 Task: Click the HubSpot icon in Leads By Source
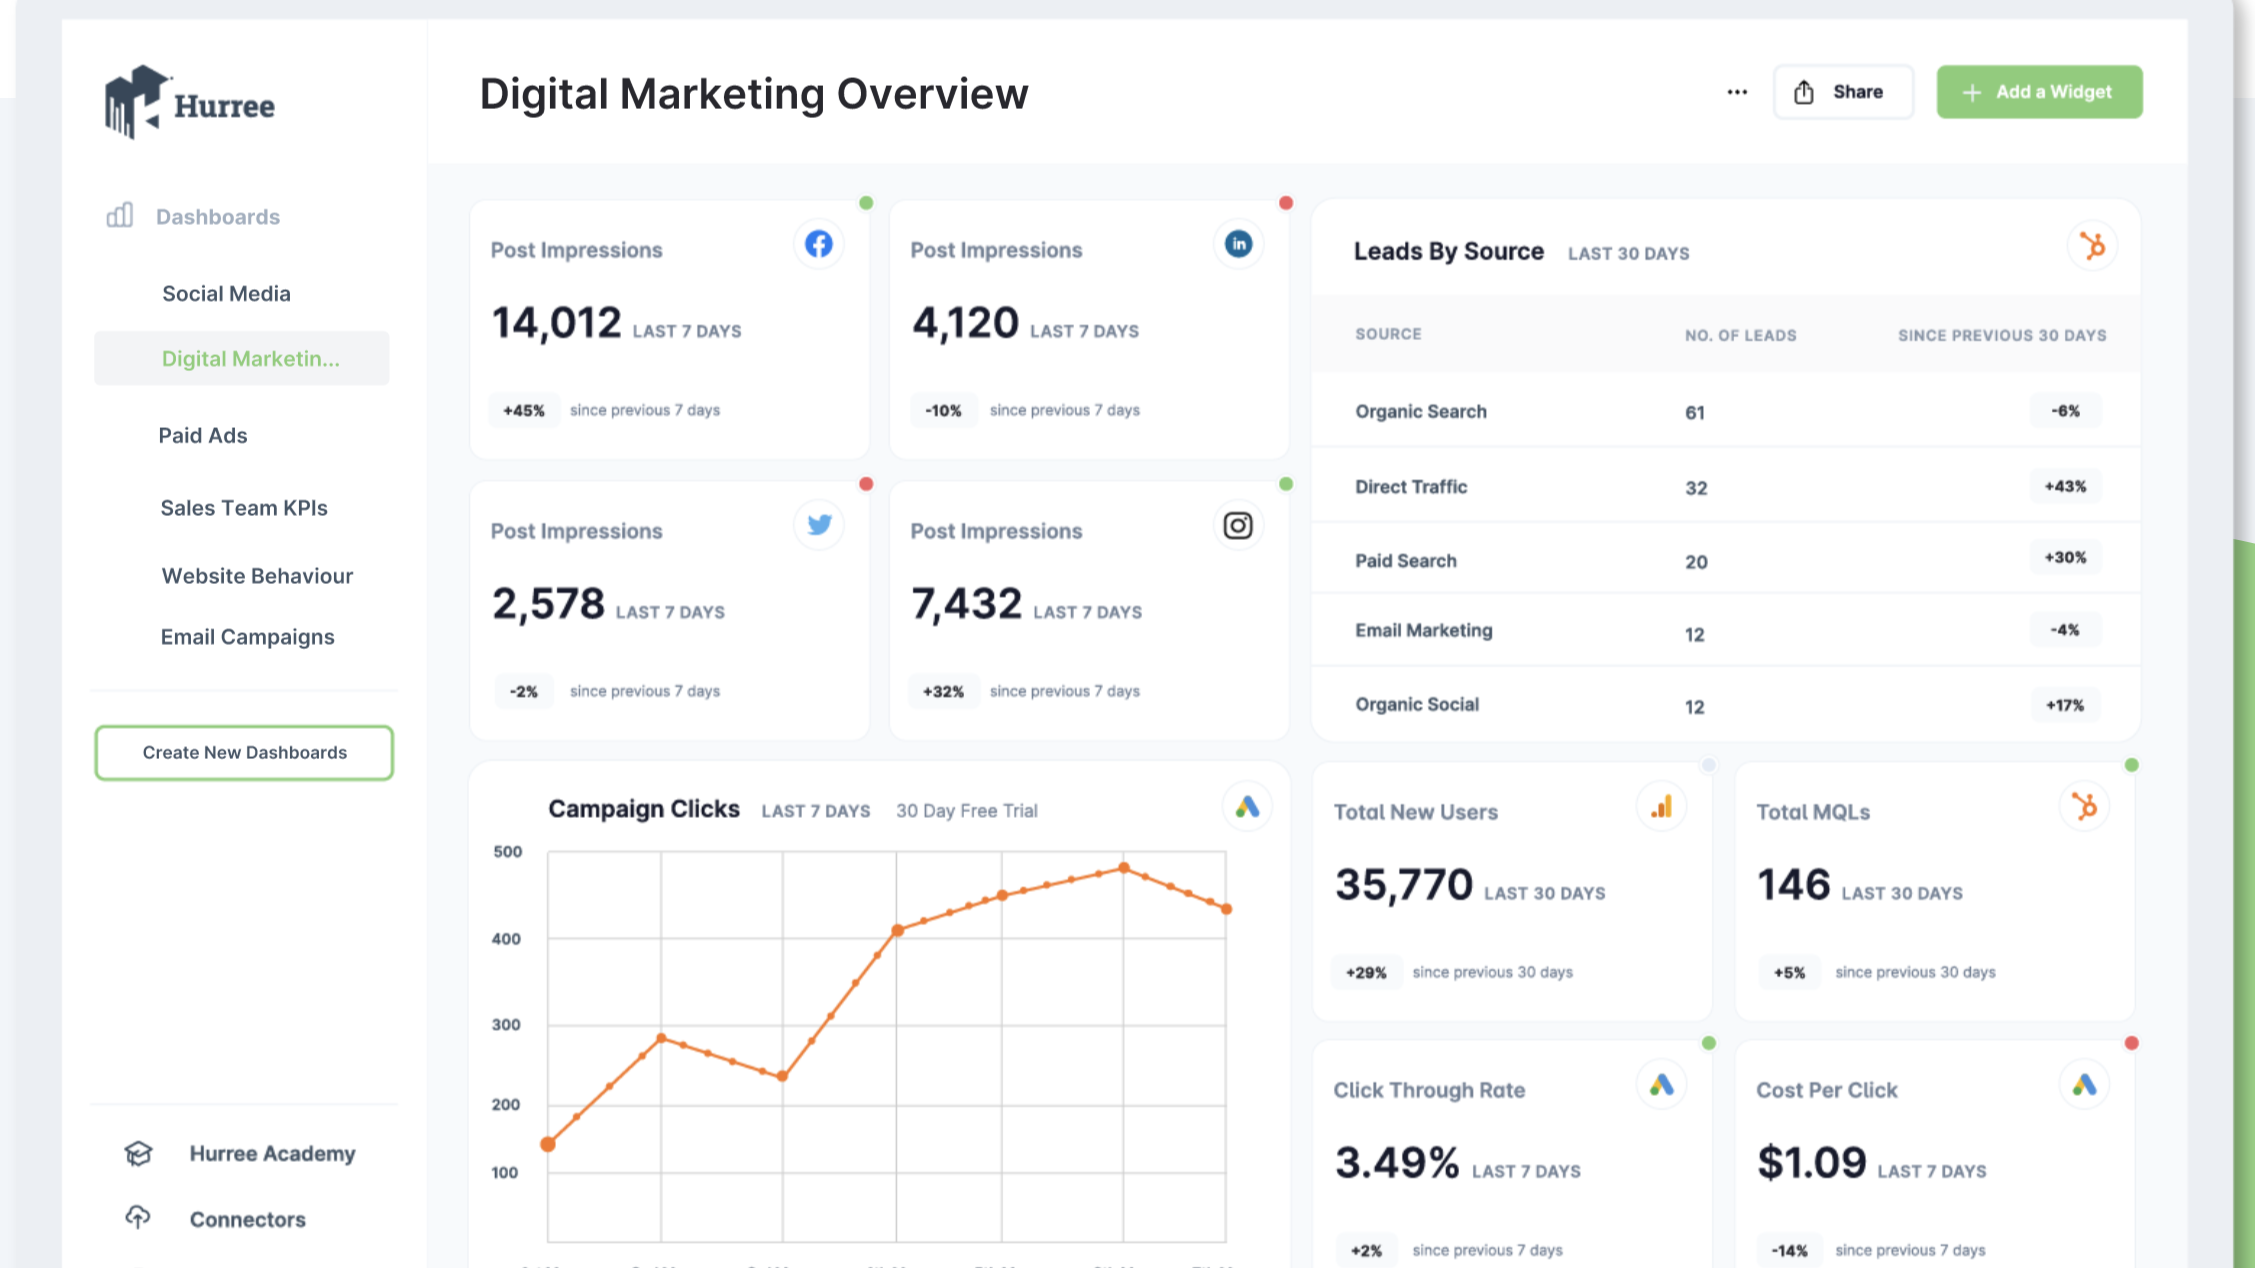click(2092, 246)
